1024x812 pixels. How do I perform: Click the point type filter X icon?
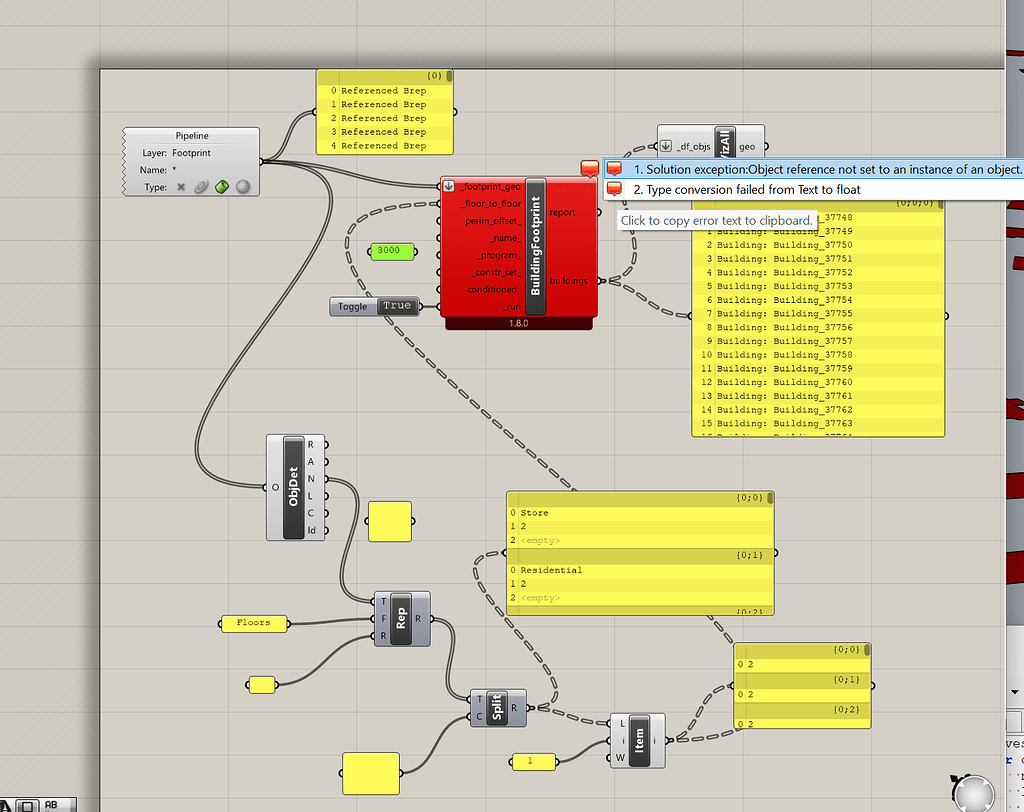point(181,187)
